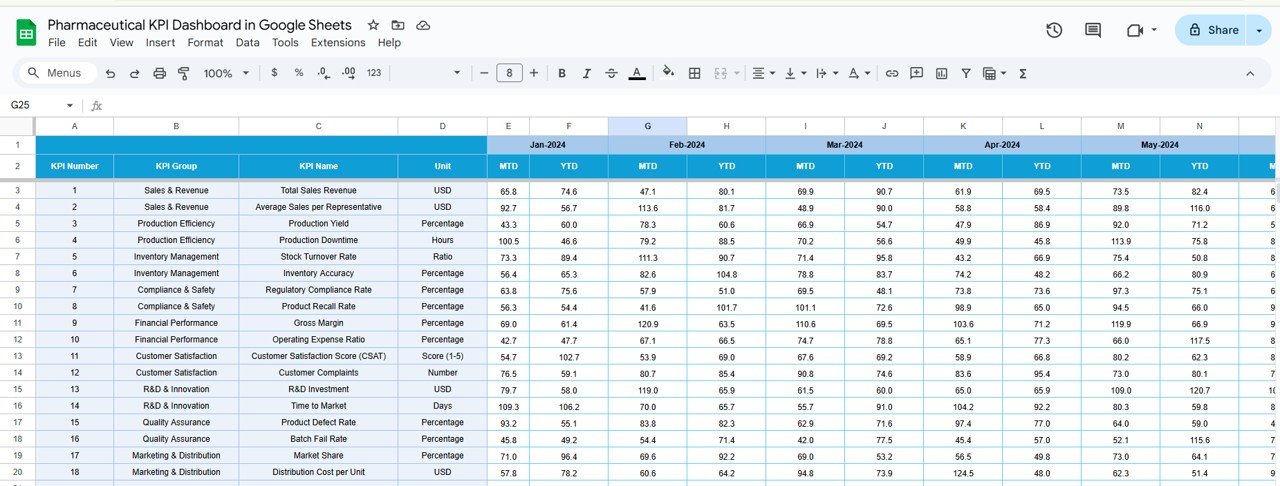Redo the last action

(134, 73)
